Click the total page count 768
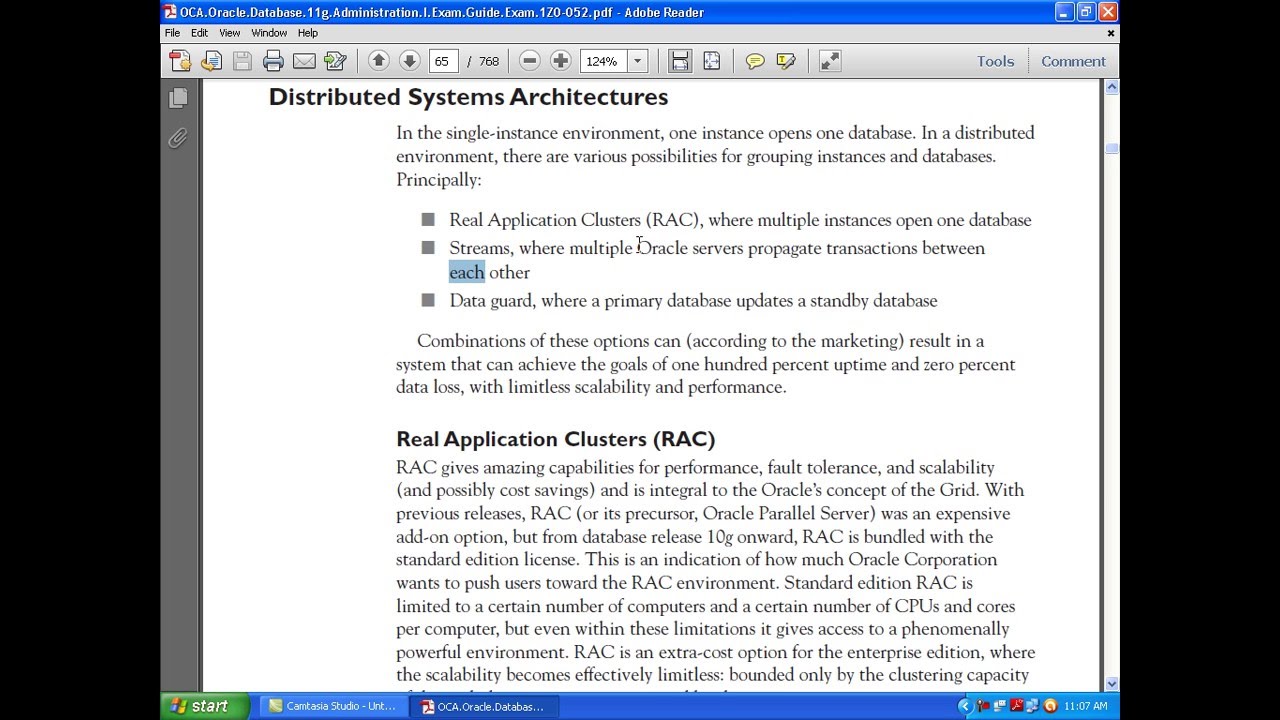The image size is (1280, 720). (489, 61)
